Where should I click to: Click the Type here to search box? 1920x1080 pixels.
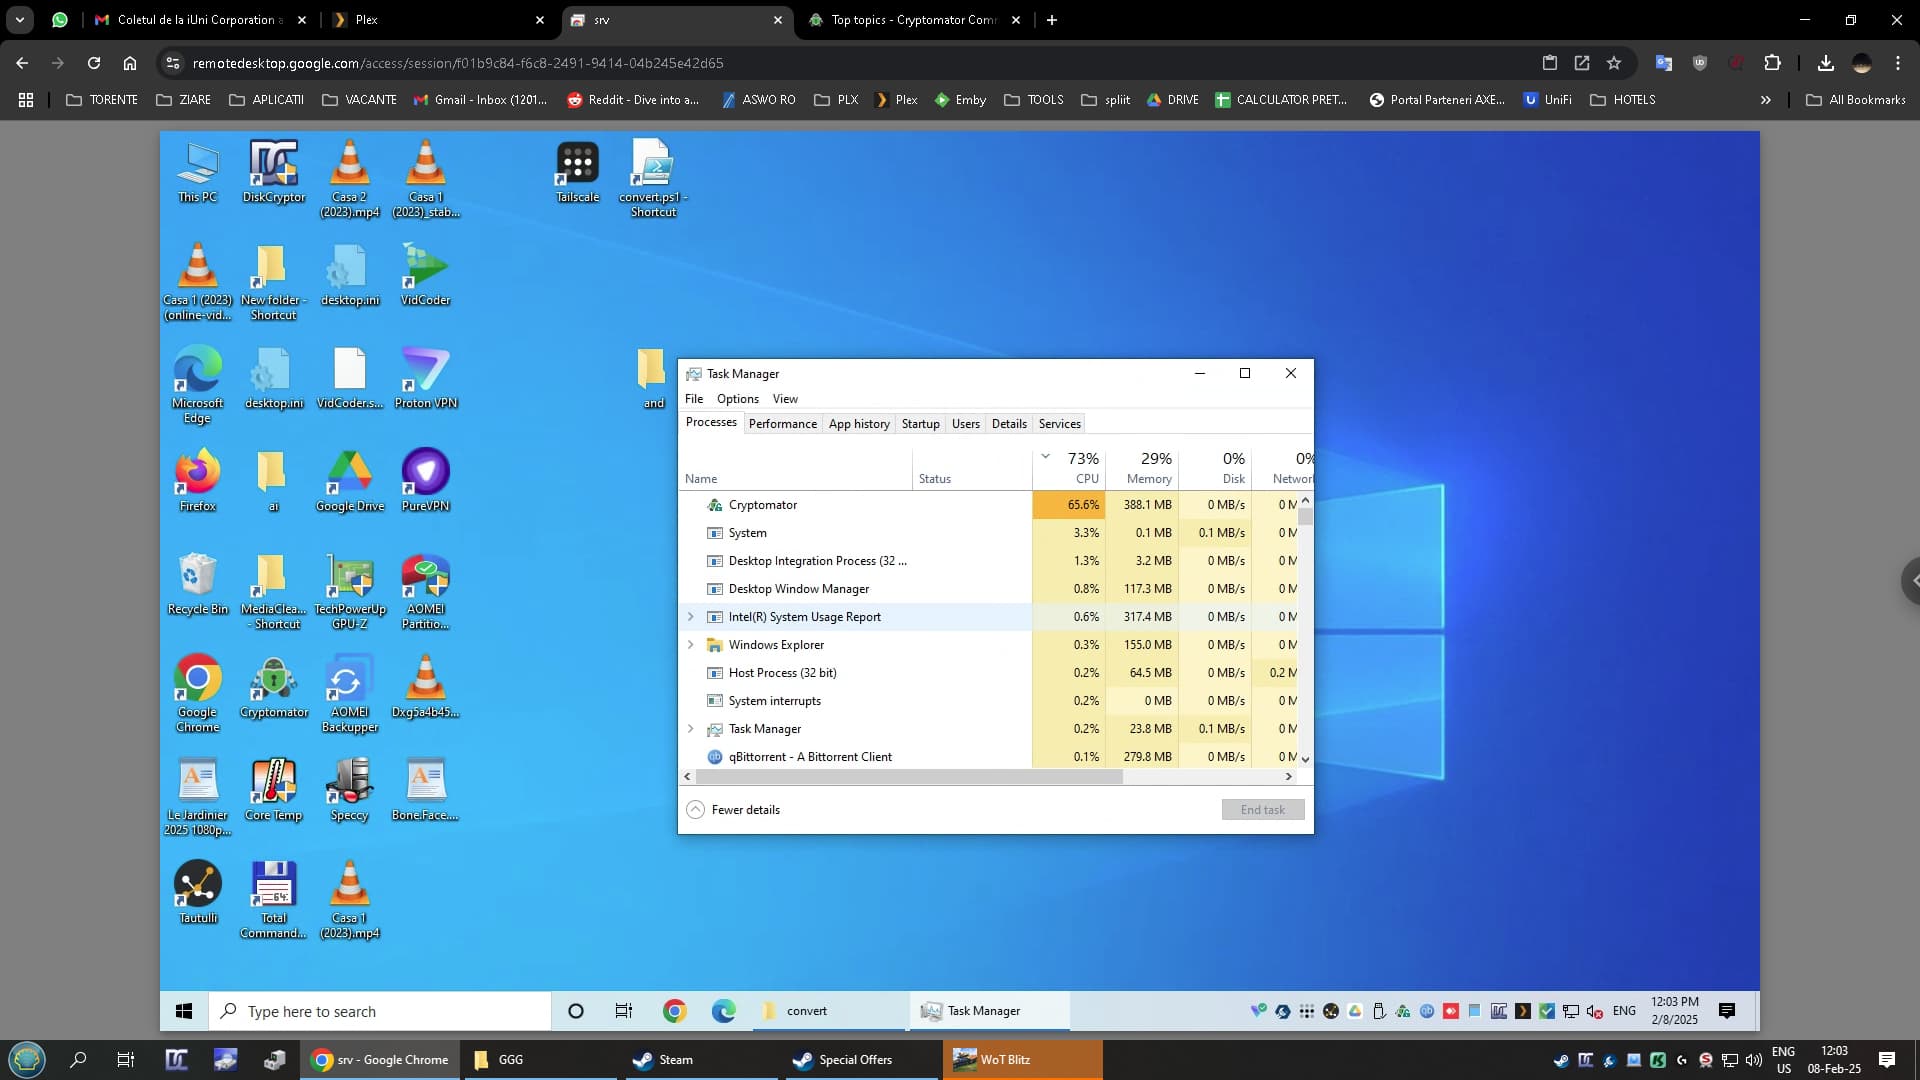380,1011
